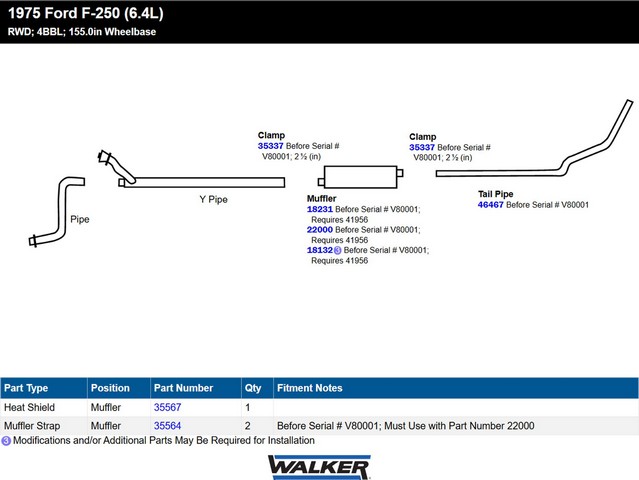Click the 'Must Use with Part Number 22000' note
This screenshot has width=639, height=480.
[459, 425]
